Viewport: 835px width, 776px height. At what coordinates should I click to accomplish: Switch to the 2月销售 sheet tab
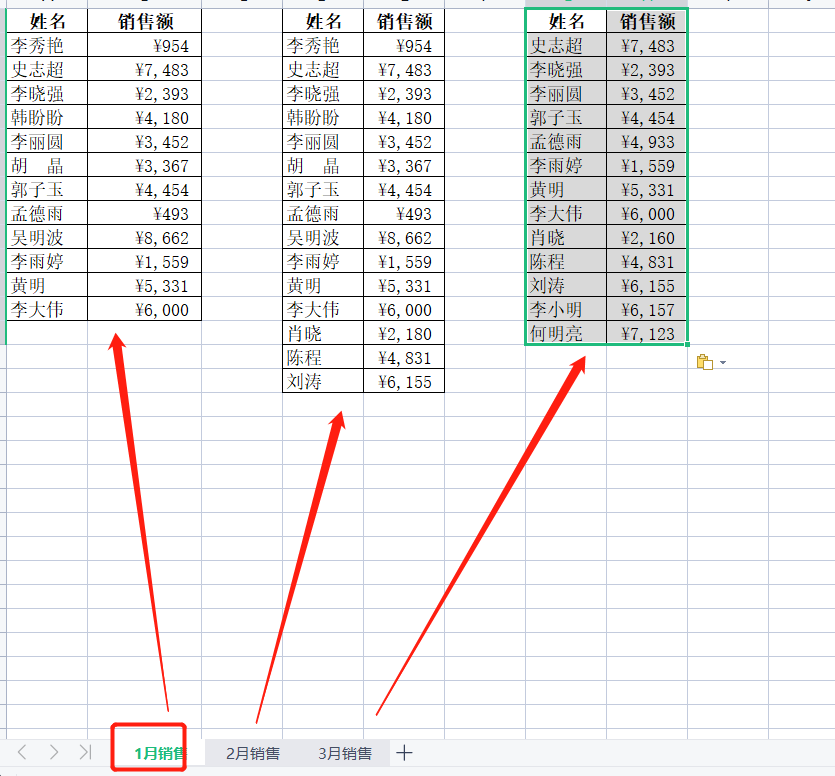[253, 753]
